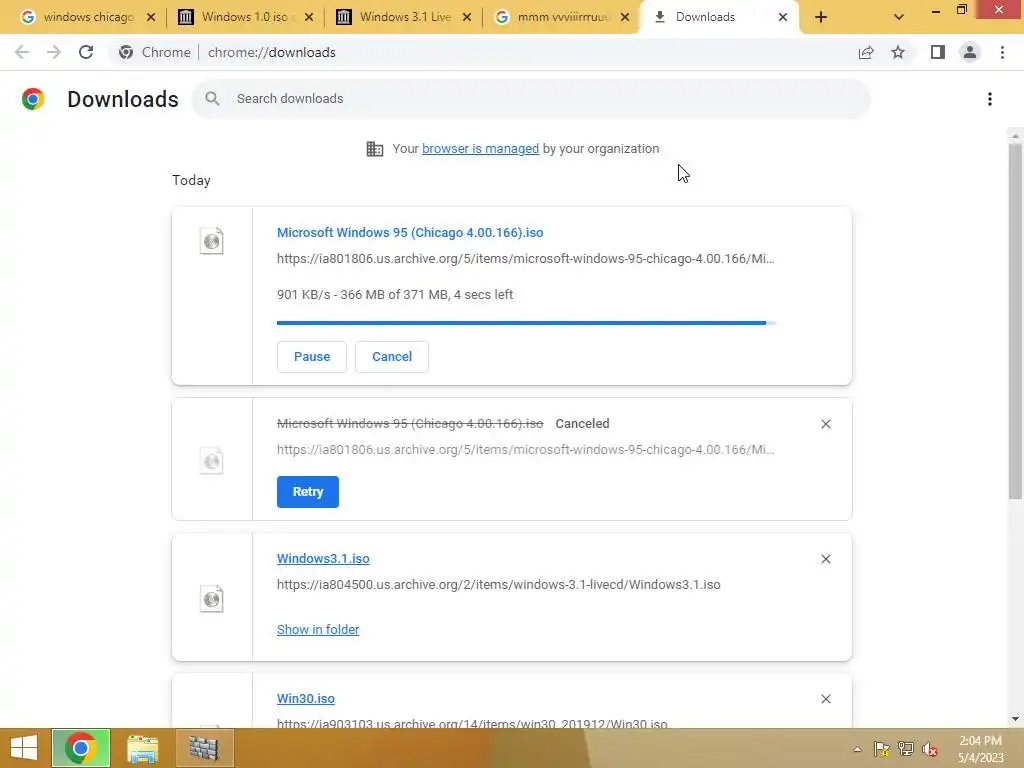The width and height of the screenshot is (1024, 768).
Task: Open a new tab with plus button
Action: [821, 17]
